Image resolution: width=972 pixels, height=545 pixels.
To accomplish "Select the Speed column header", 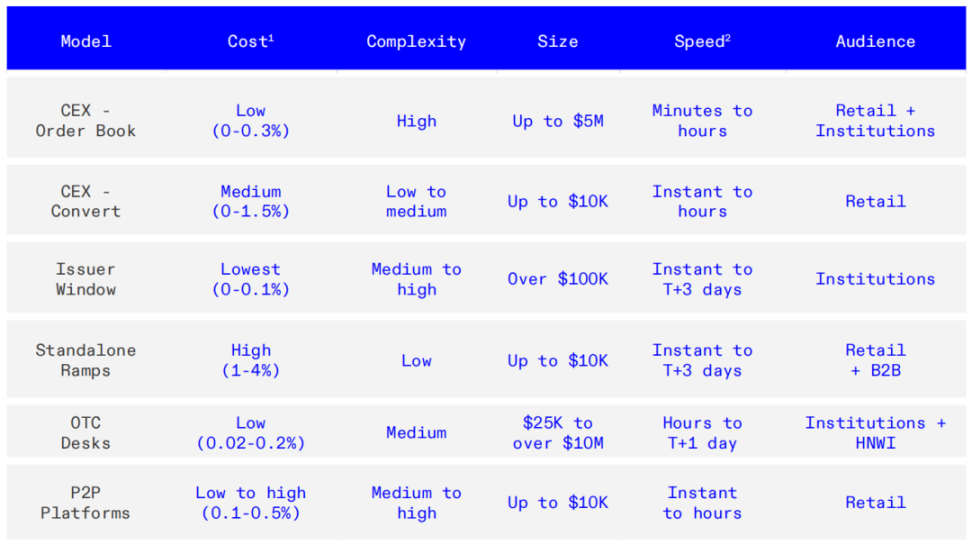I will point(701,42).
